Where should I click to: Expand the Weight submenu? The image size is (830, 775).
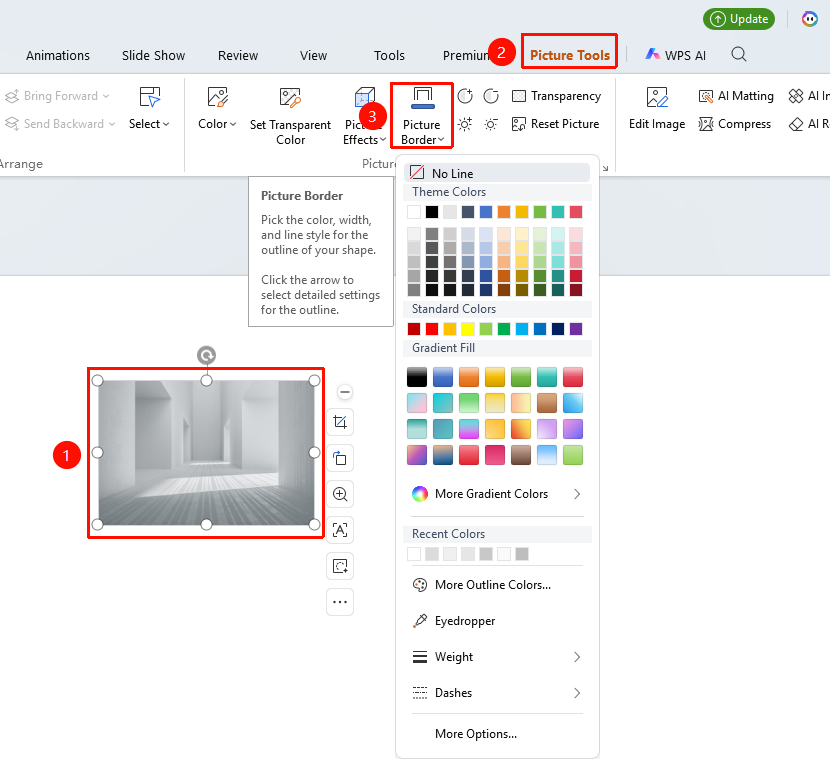click(x=497, y=657)
